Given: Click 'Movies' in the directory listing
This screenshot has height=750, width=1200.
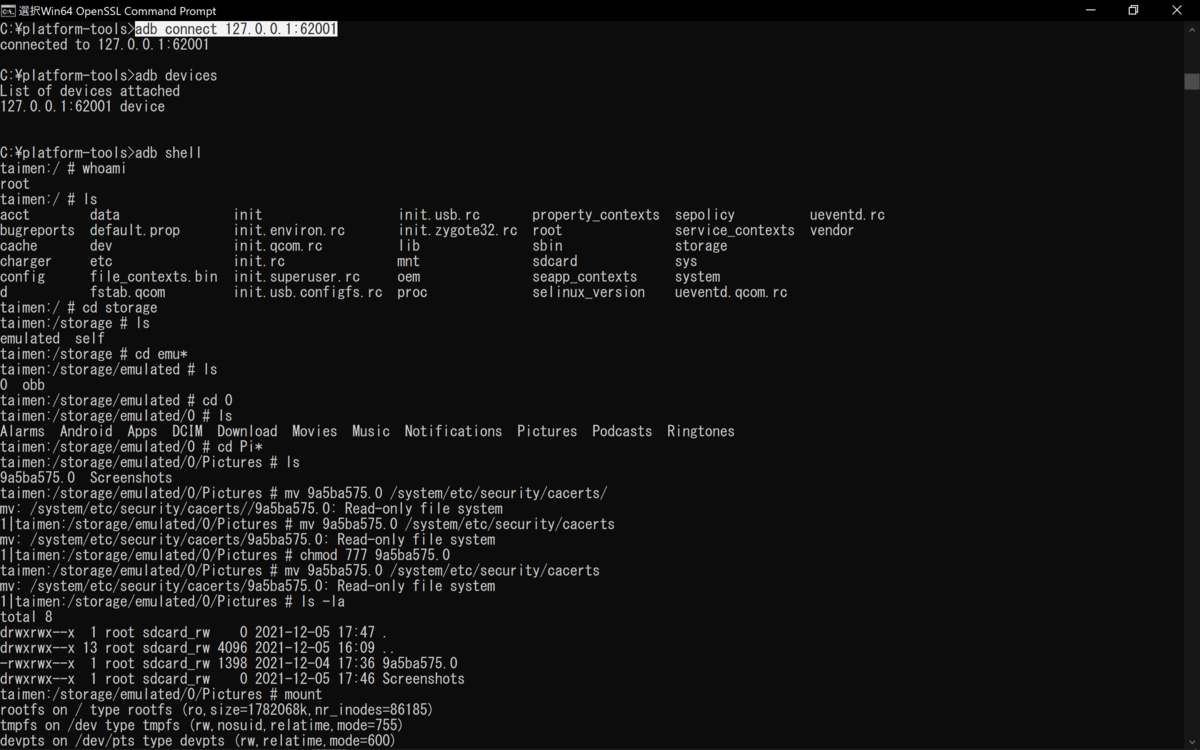Looking at the screenshot, I should [314, 431].
